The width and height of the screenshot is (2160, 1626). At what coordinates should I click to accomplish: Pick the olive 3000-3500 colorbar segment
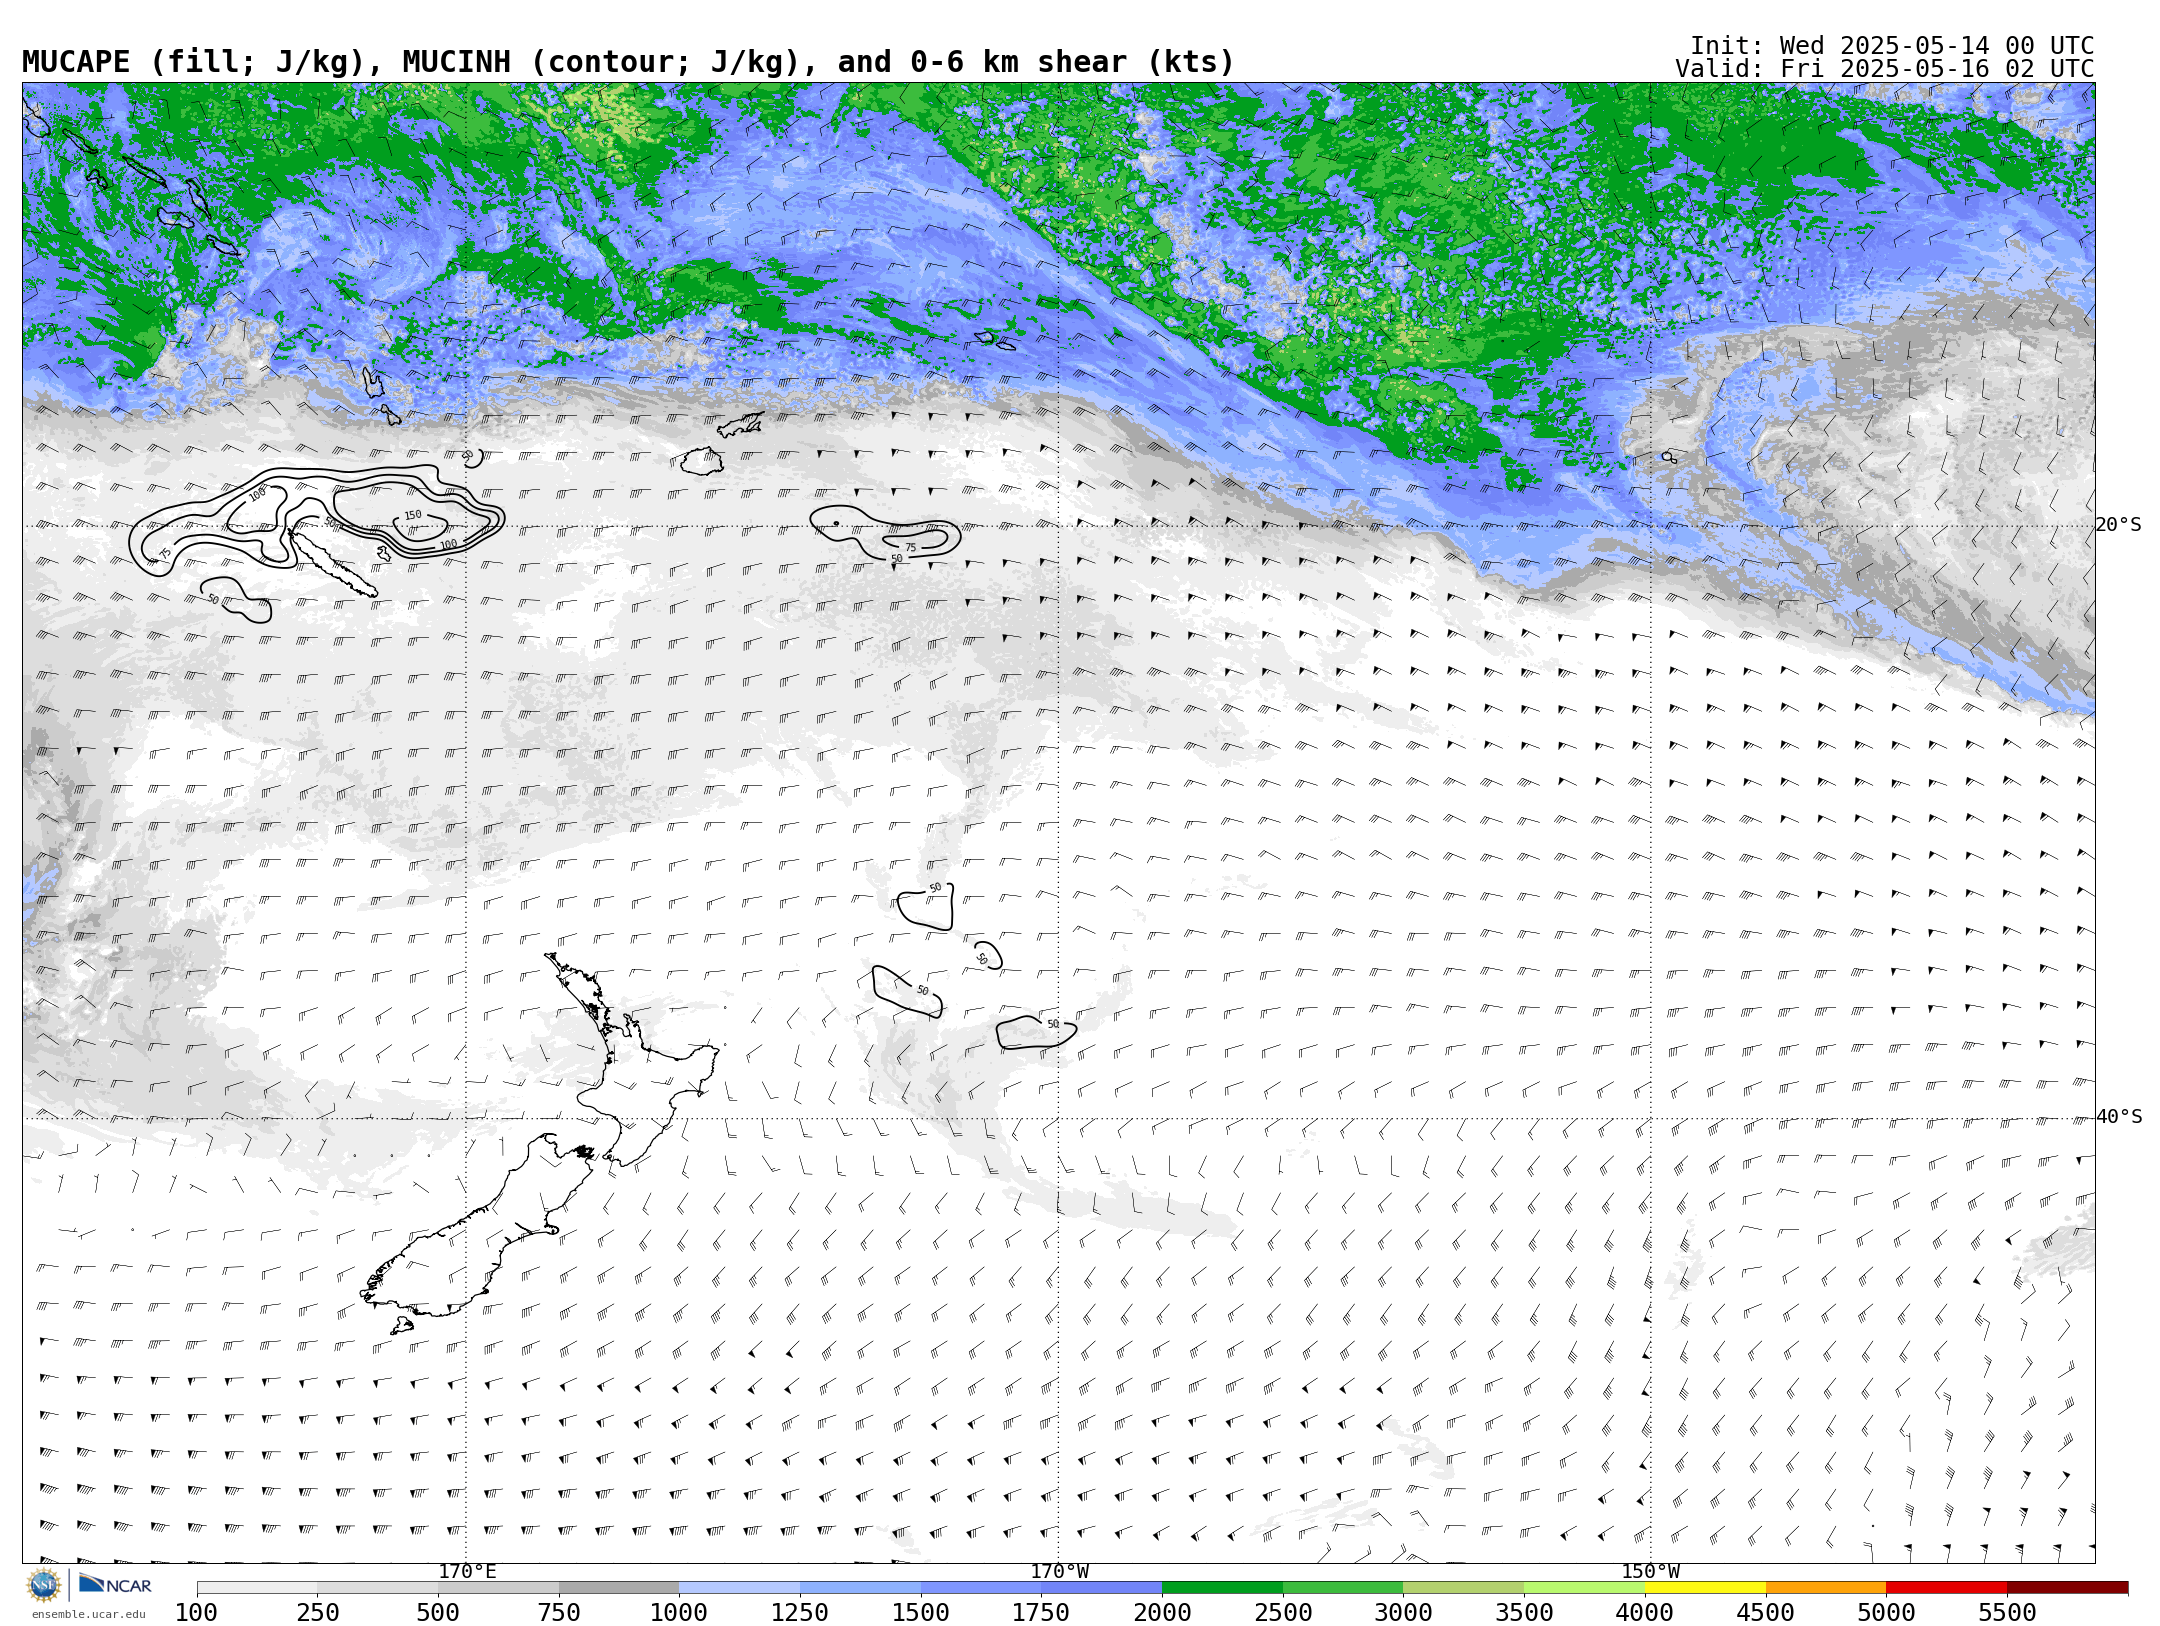coord(1463,1588)
